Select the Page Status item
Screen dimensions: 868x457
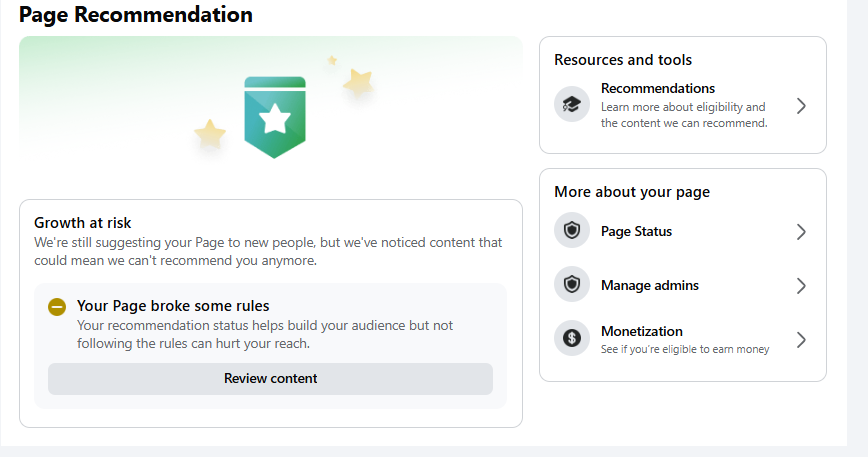pos(683,231)
